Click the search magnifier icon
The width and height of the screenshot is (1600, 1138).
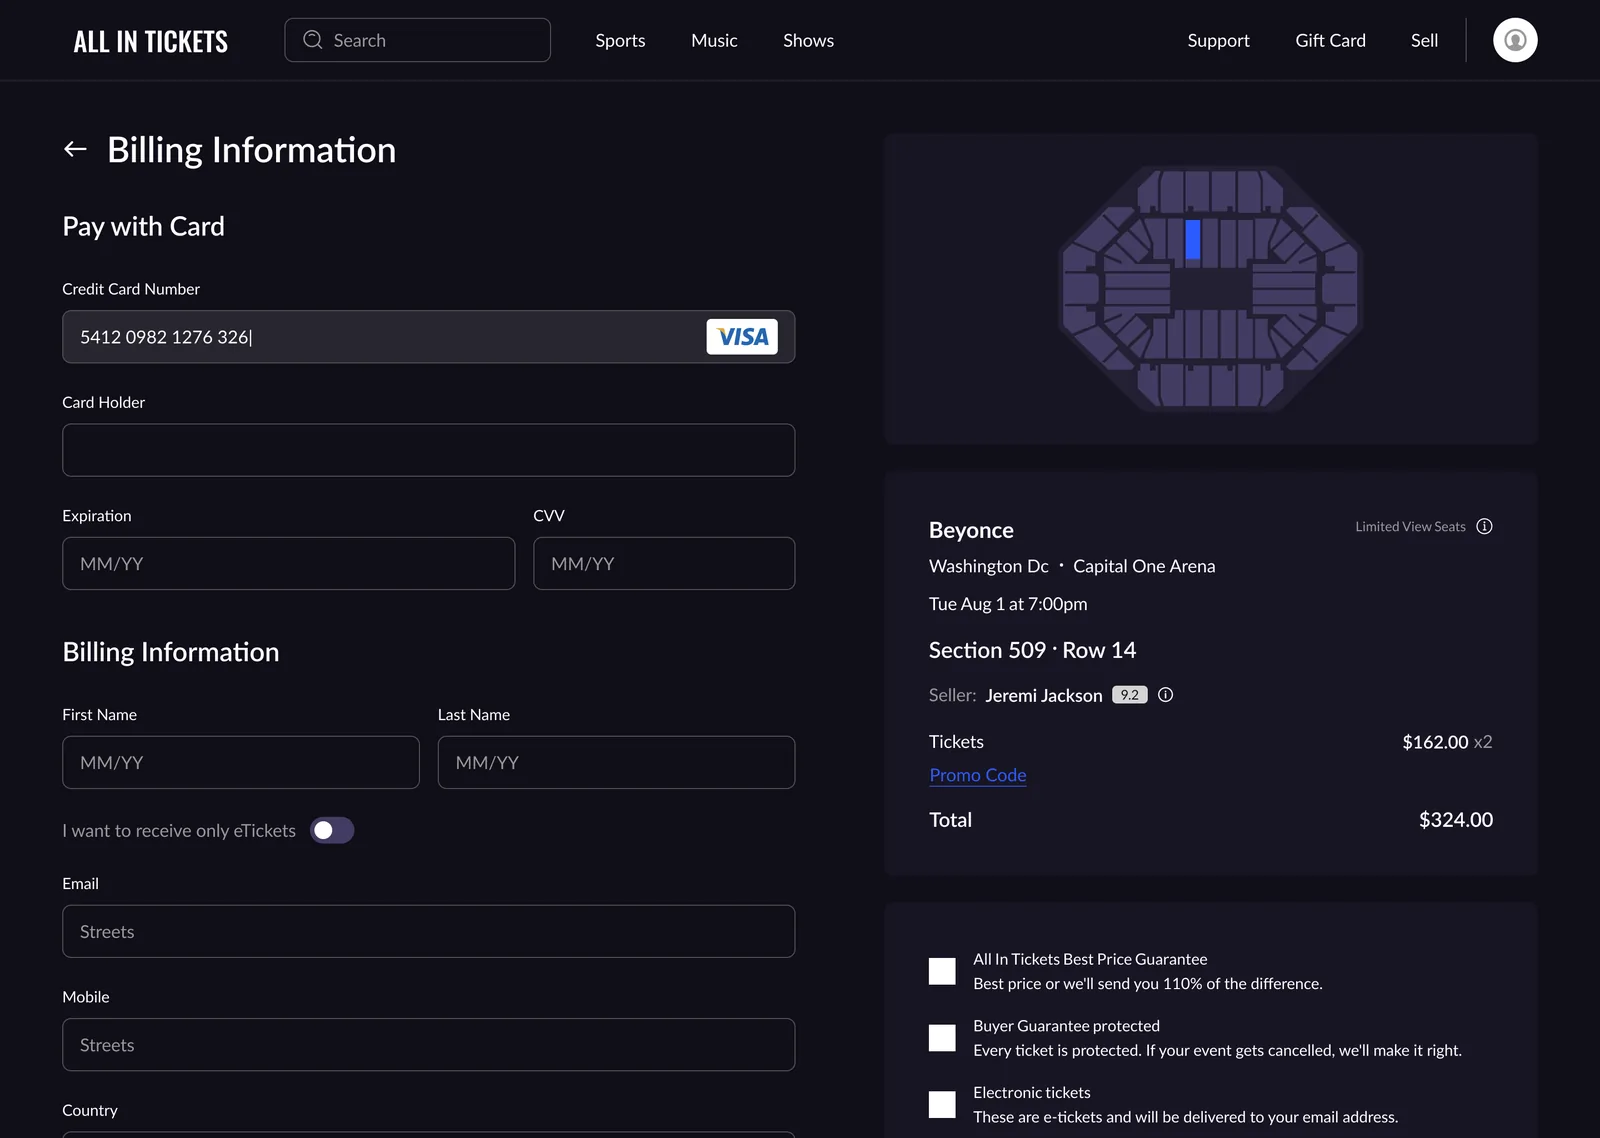point(313,40)
